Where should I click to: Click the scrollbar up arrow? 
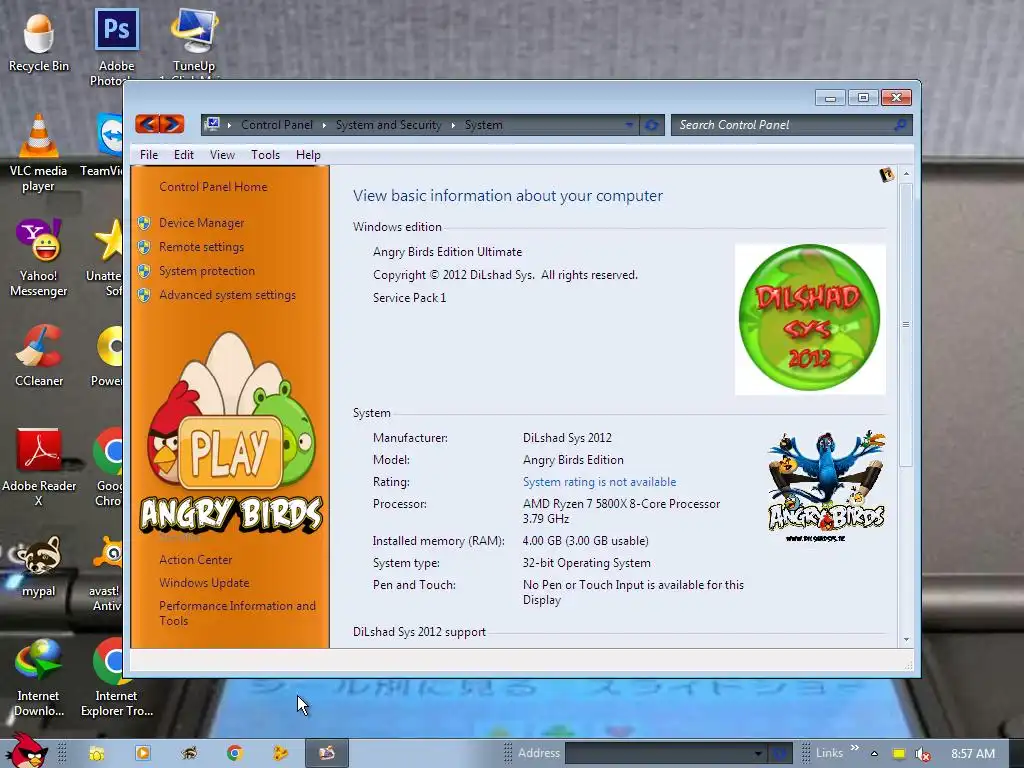[906, 174]
